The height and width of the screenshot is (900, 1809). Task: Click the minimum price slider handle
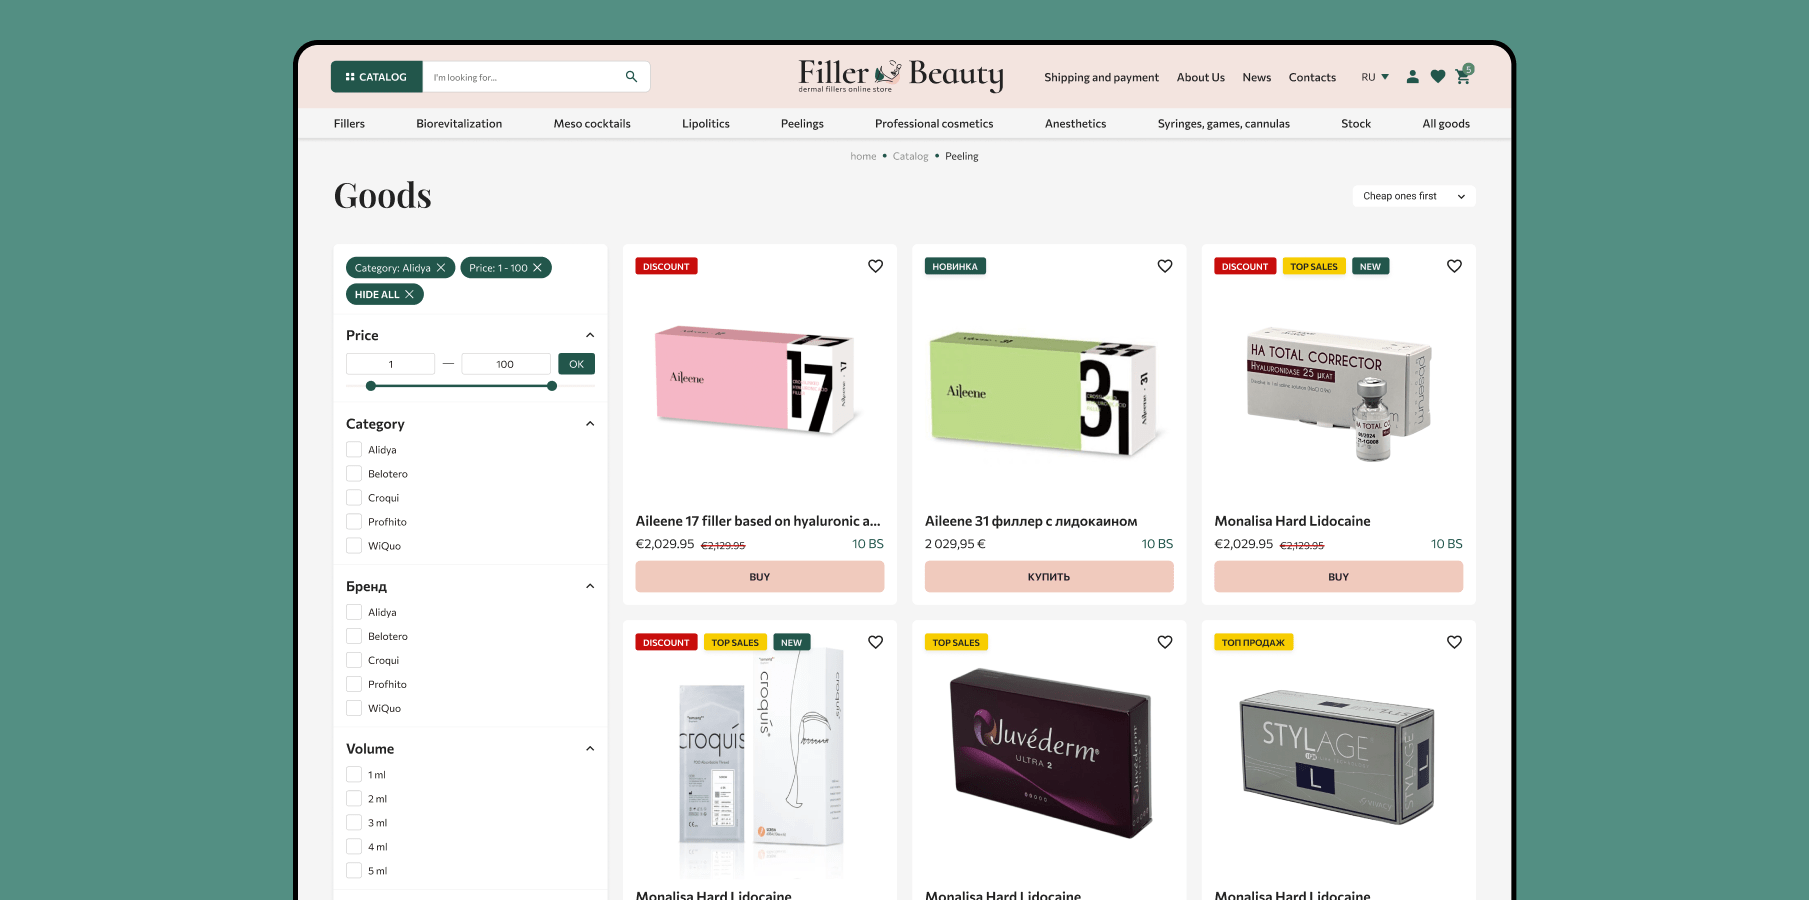click(x=371, y=386)
